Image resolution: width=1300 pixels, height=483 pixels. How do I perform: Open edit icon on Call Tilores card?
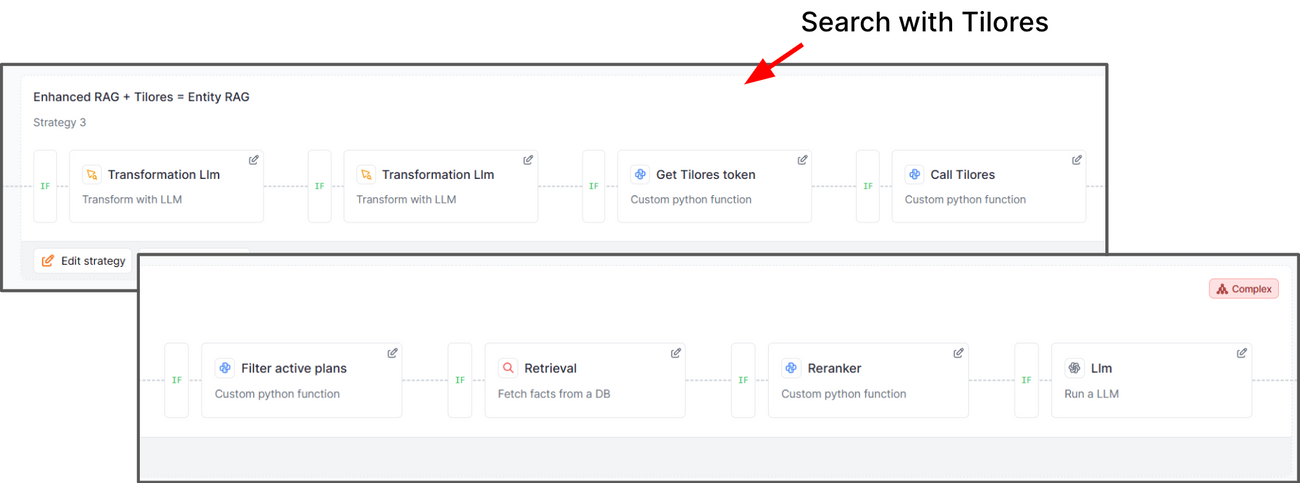coord(1077,160)
